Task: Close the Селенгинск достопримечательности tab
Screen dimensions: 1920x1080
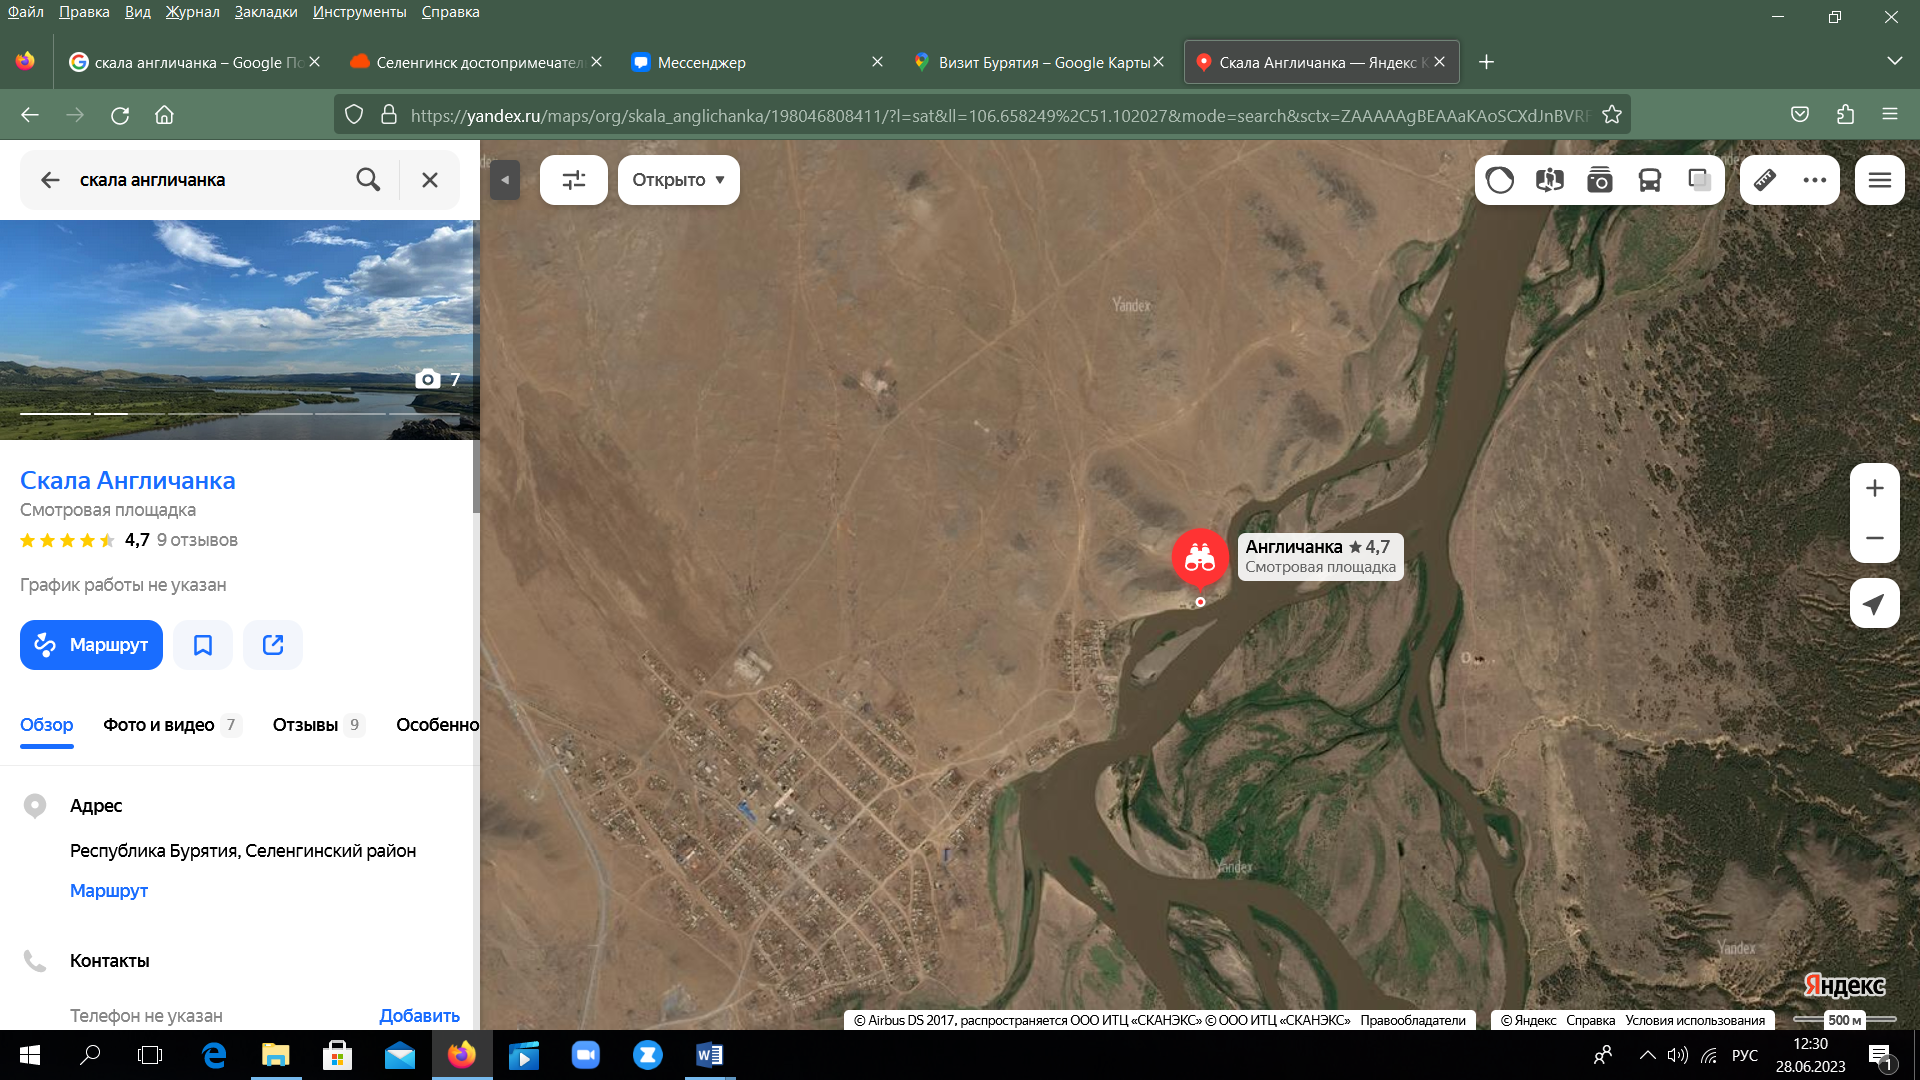Action: [x=596, y=62]
